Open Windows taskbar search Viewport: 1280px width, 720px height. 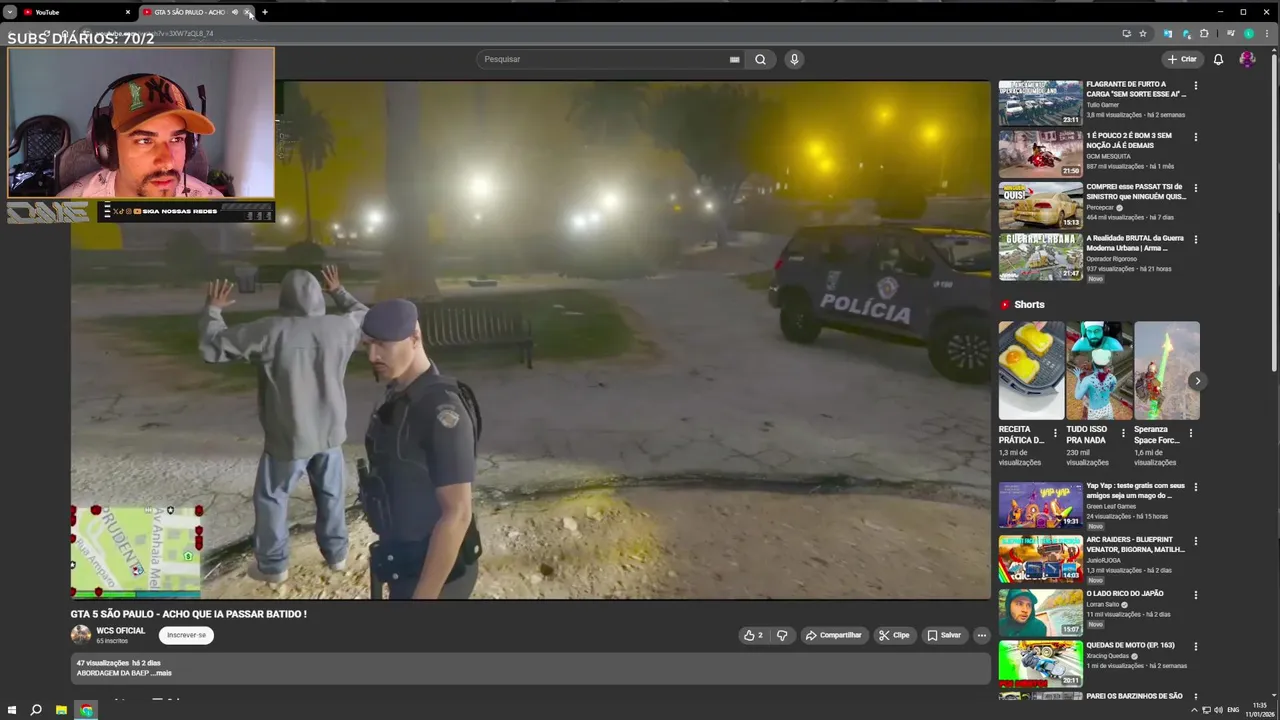[36, 710]
